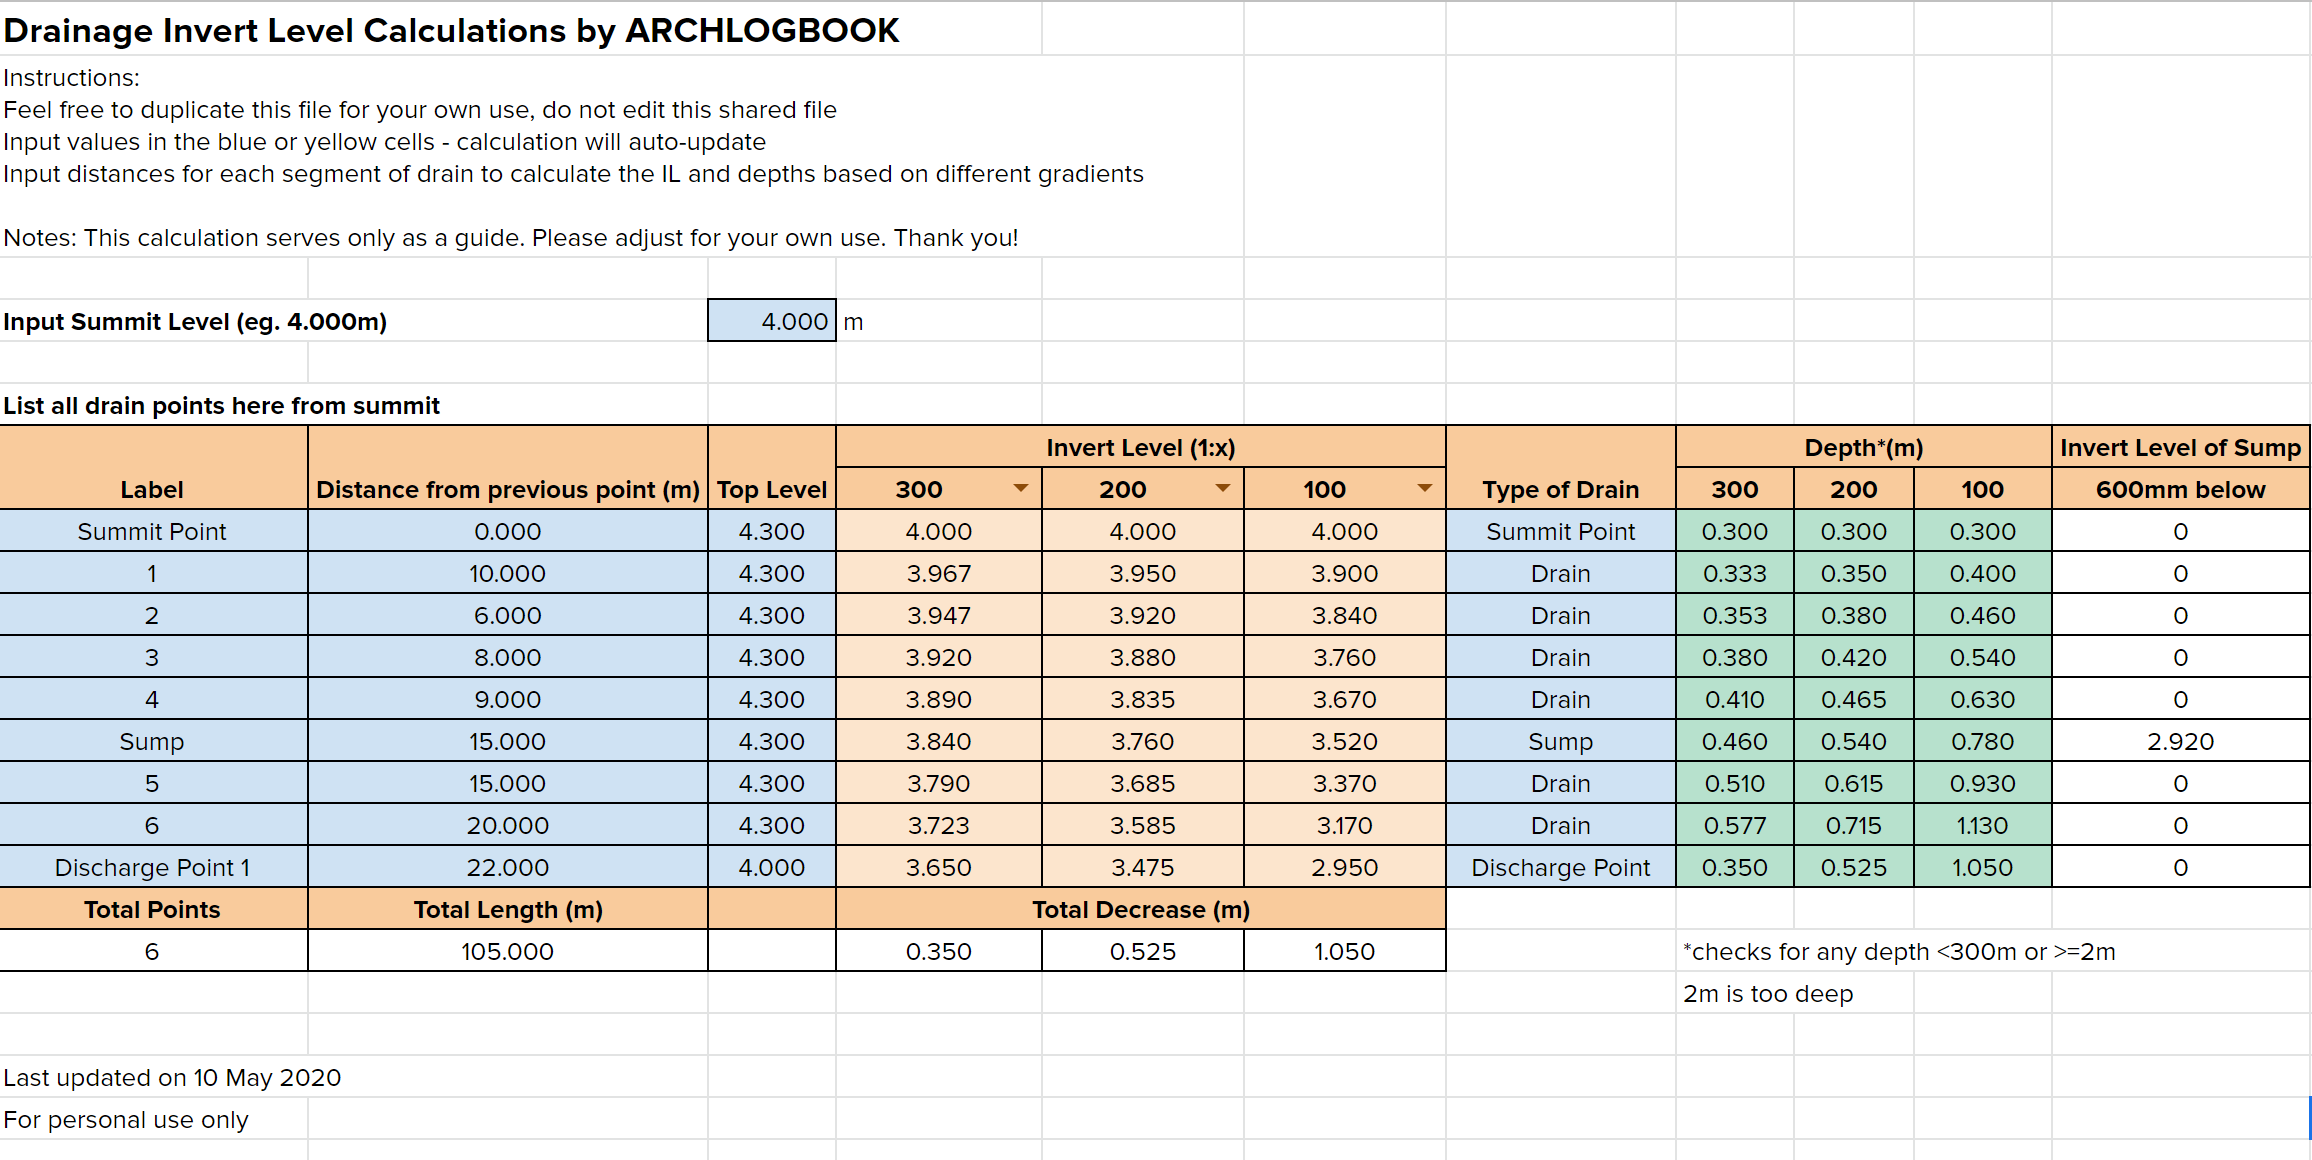This screenshot has width=2312, height=1160.
Task: Open the filter dropdown on the 300 gradient column
Action: pyautogui.click(x=1021, y=489)
